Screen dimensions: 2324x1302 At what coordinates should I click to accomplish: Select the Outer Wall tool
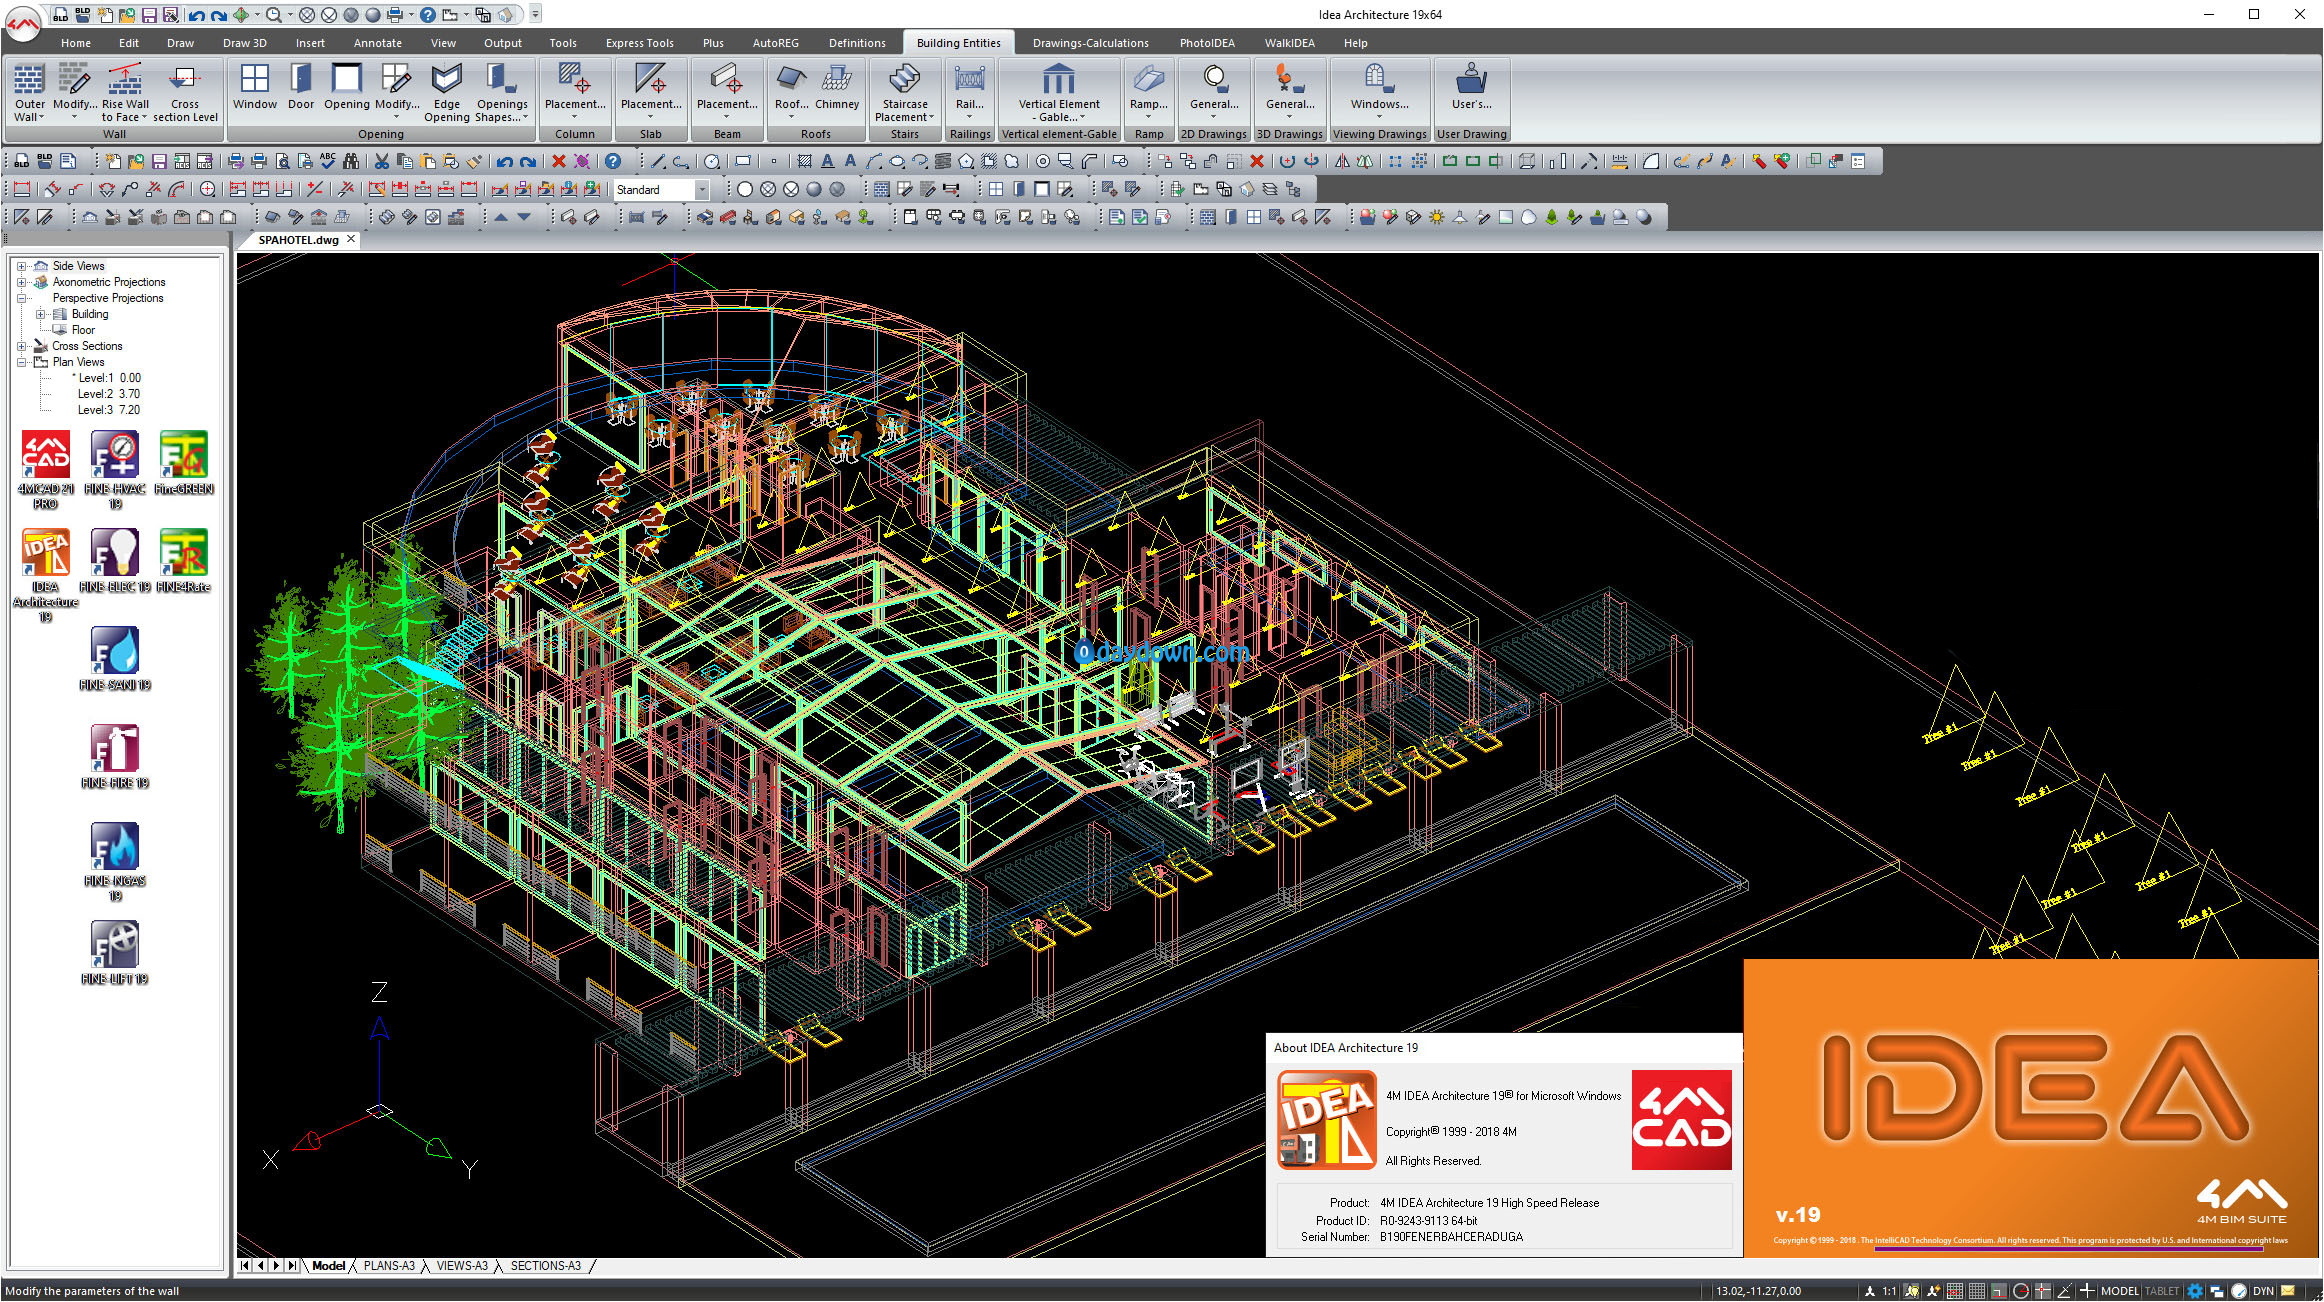tap(29, 92)
